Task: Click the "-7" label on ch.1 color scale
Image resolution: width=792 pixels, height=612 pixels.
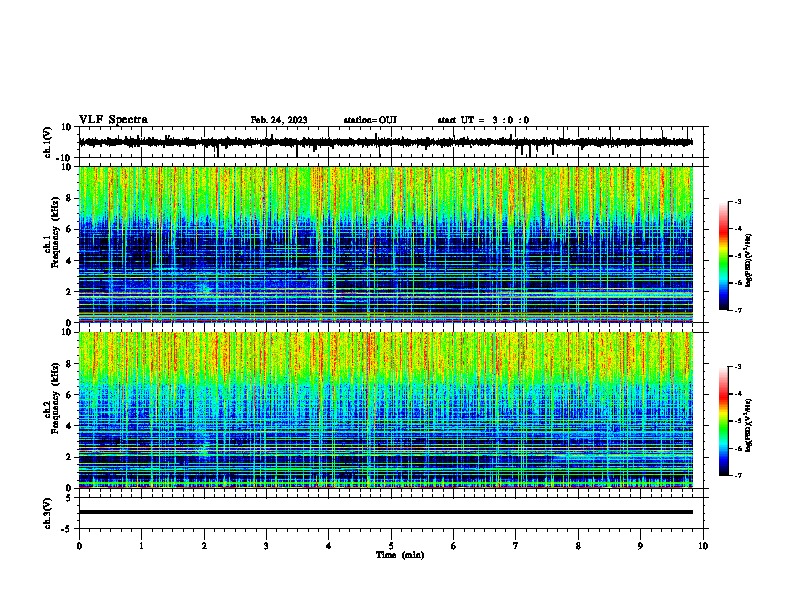Action: tap(737, 310)
